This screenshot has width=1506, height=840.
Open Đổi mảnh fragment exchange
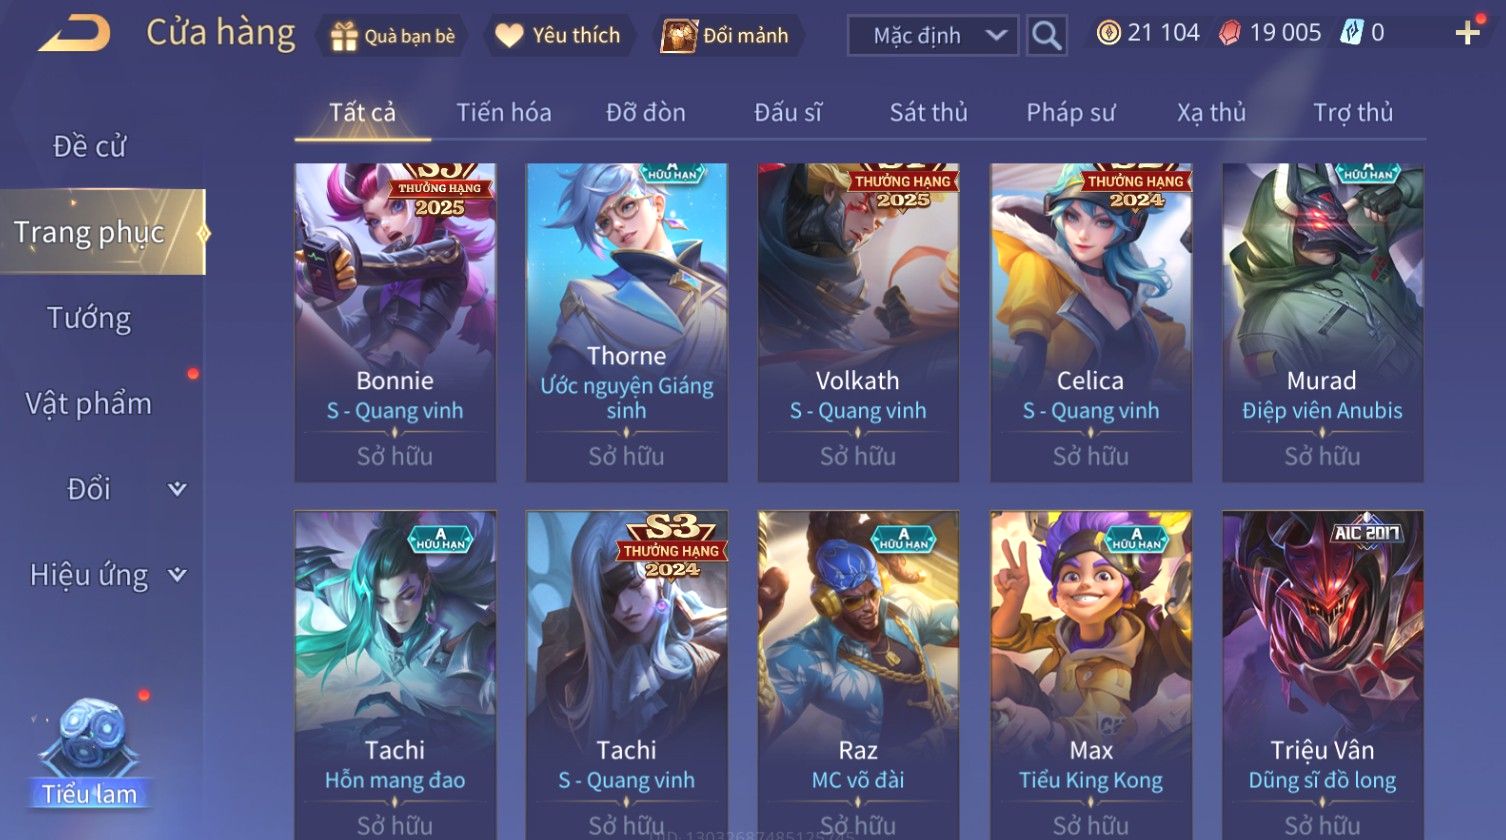(678, 36)
